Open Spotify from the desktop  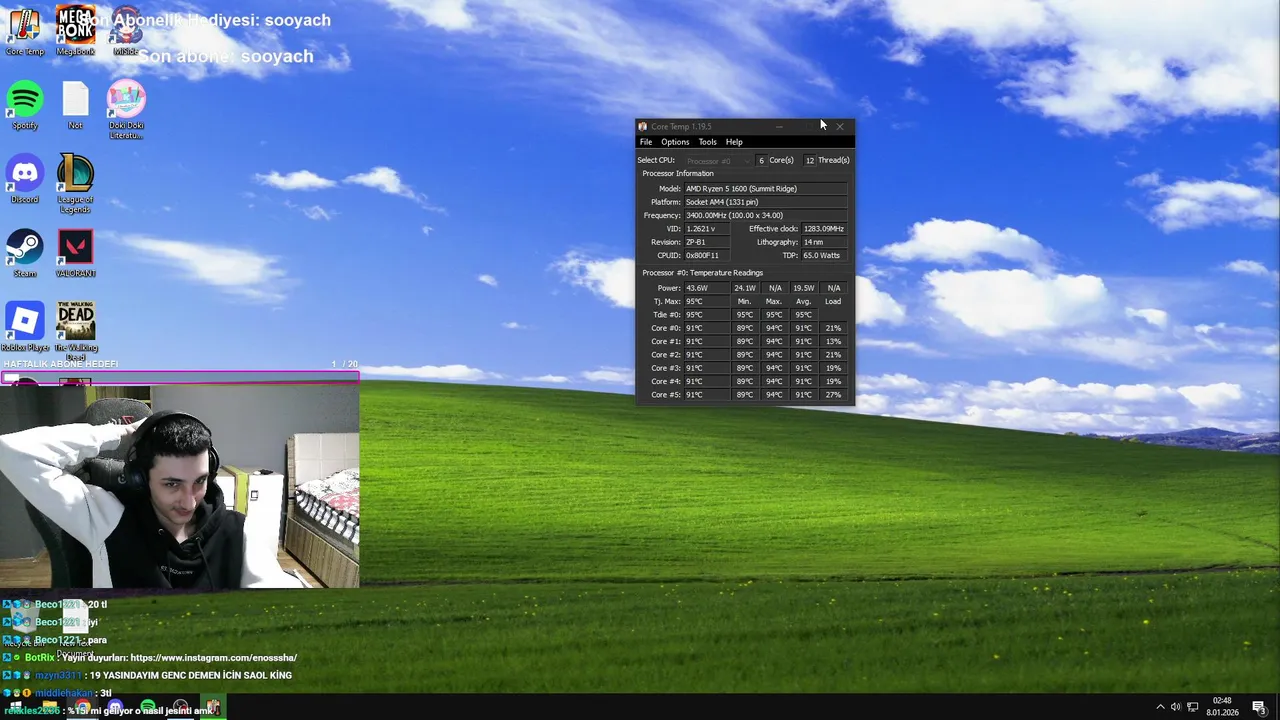coord(25,105)
